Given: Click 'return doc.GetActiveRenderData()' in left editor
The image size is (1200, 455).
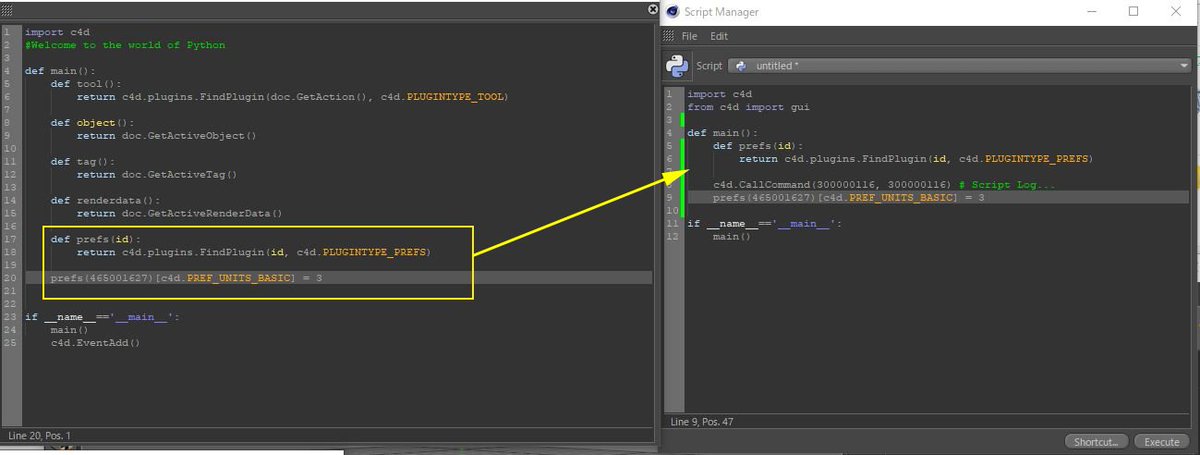Looking at the screenshot, I should (180, 213).
